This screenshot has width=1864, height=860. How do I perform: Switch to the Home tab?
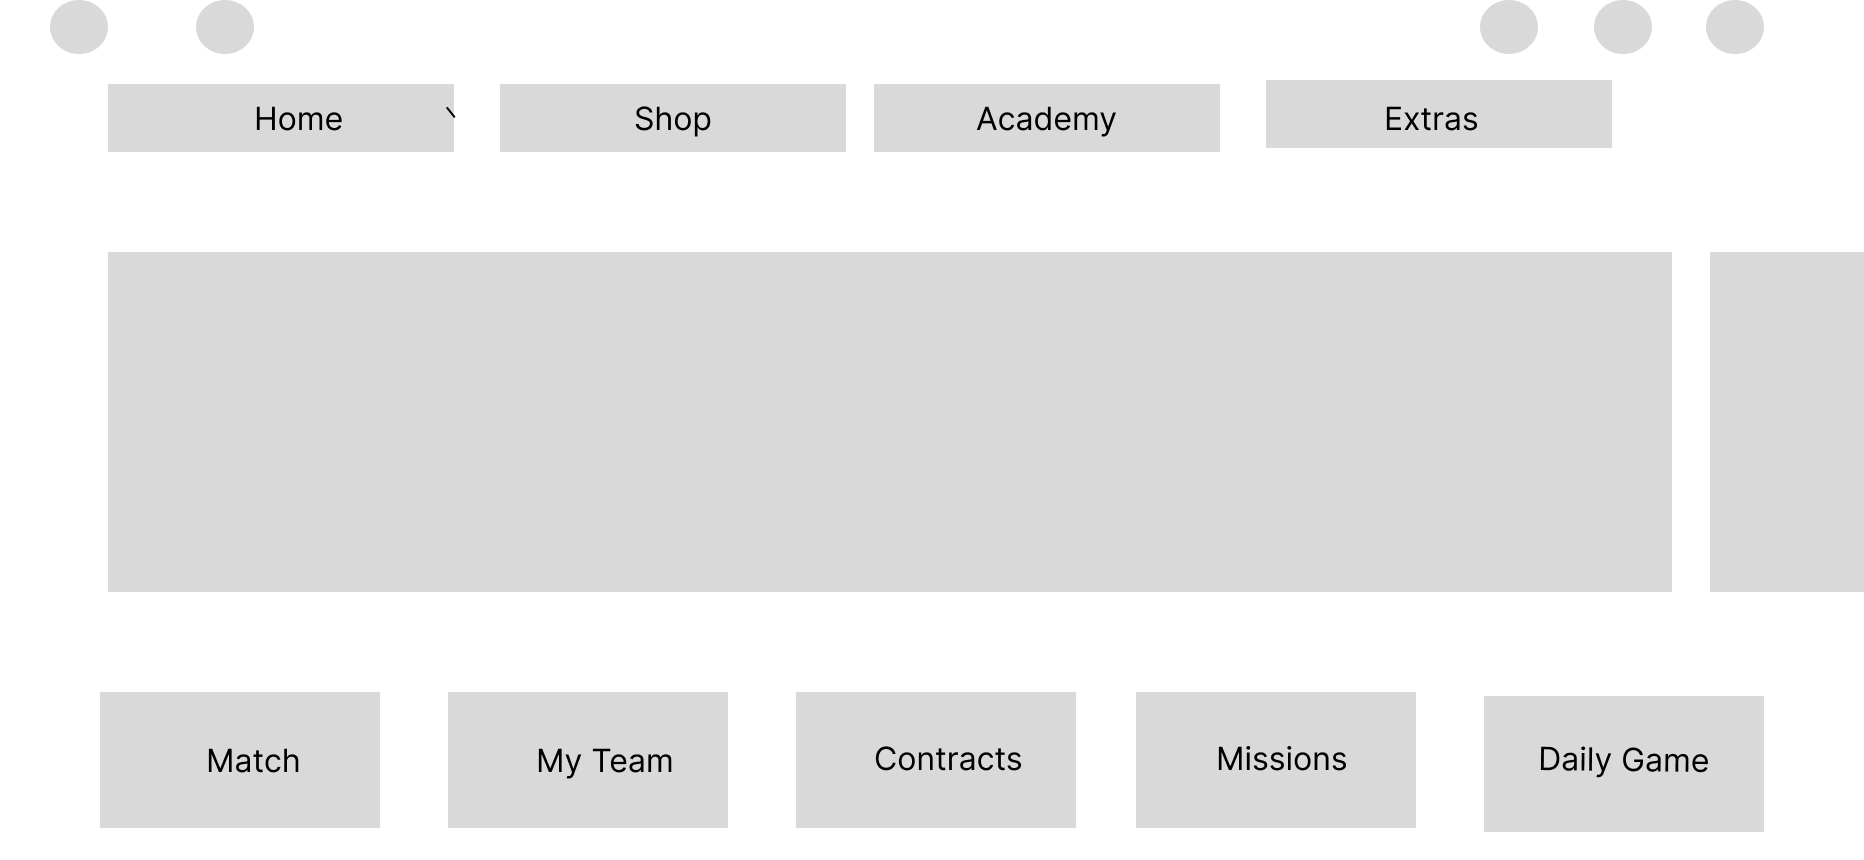point(281,117)
